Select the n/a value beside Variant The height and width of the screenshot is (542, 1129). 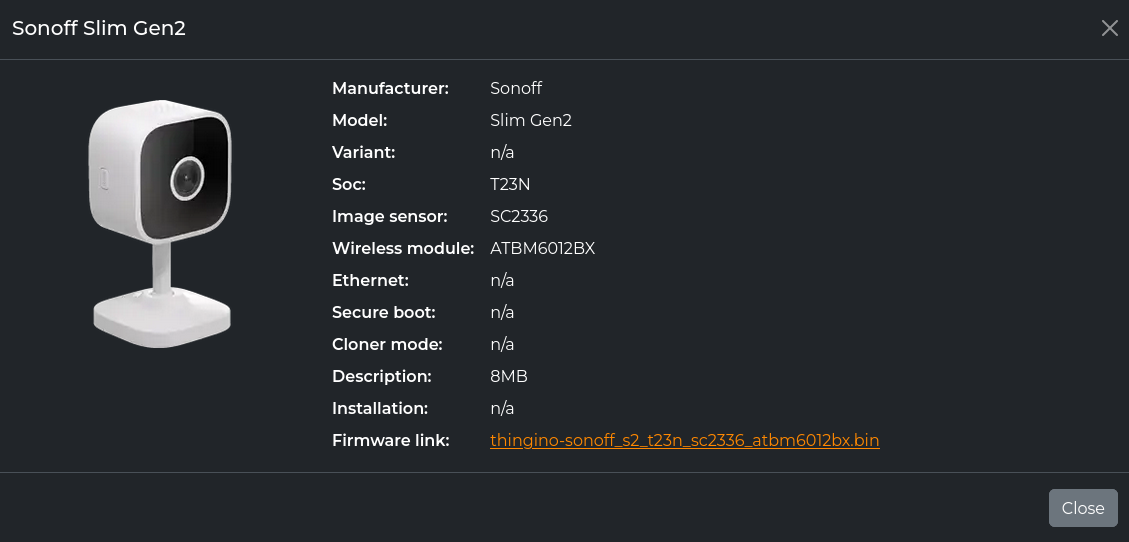tap(503, 153)
